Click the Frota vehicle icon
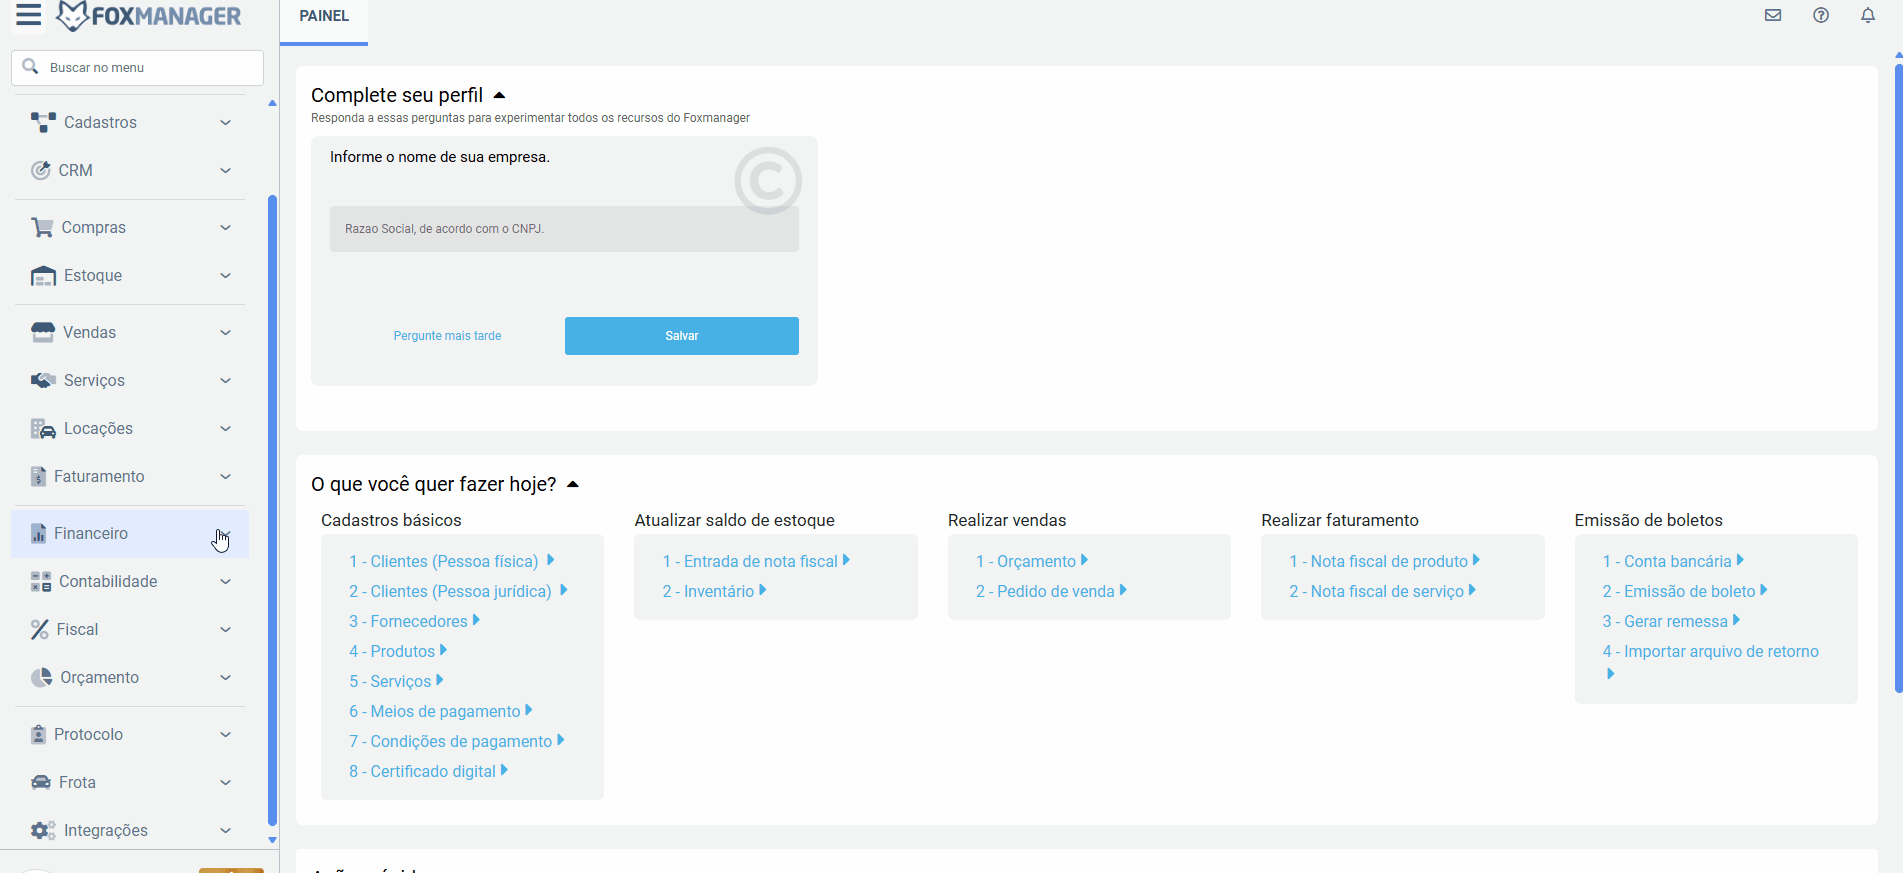 41,783
